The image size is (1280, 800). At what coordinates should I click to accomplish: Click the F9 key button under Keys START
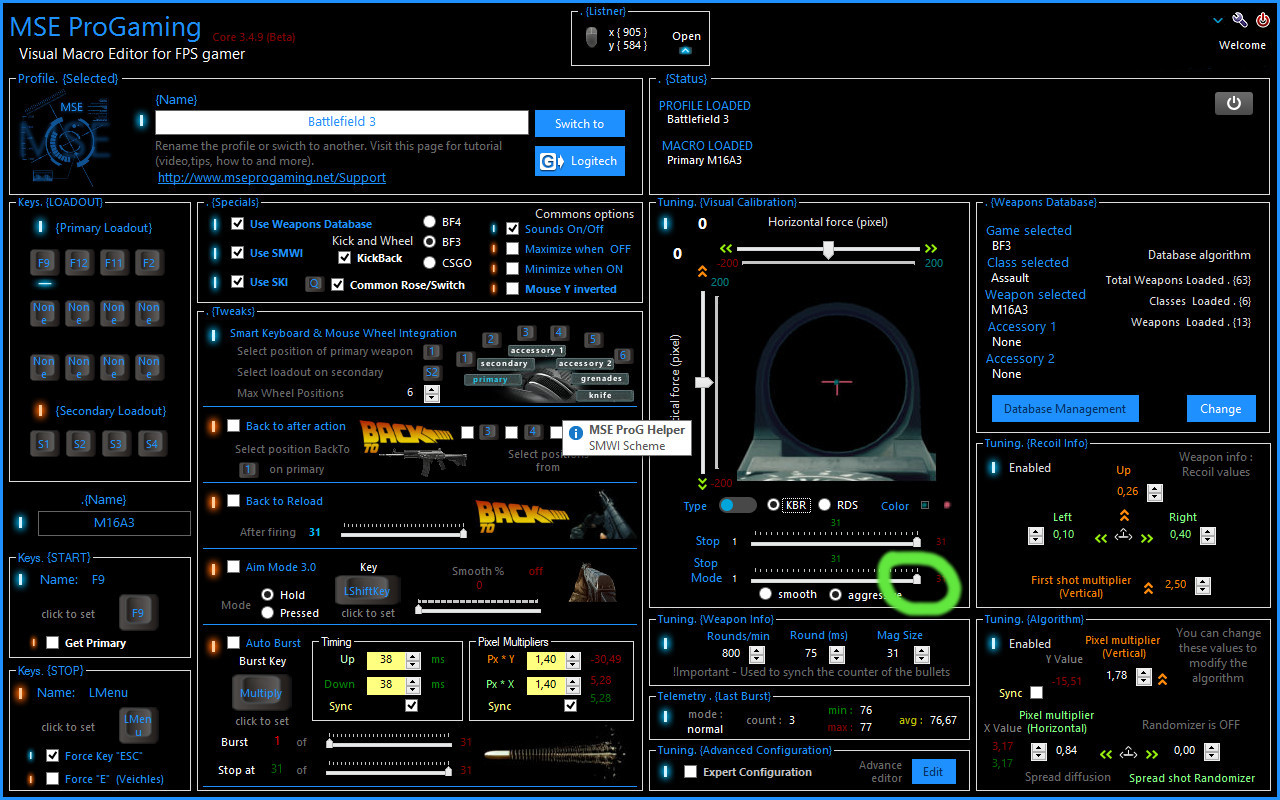(x=138, y=613)
